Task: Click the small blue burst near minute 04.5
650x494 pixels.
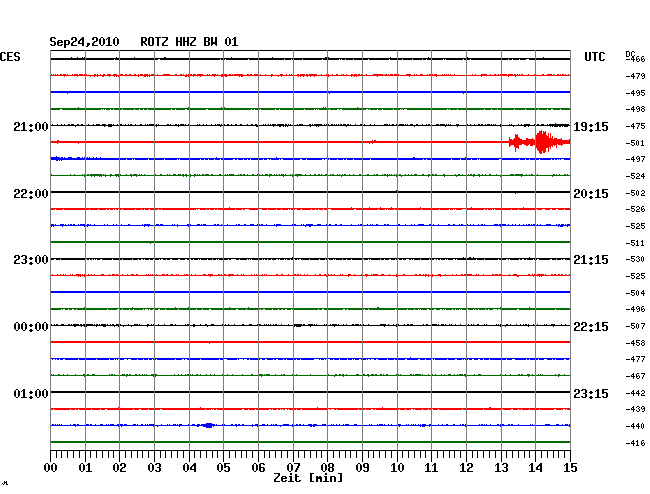Action: point(209,425)
